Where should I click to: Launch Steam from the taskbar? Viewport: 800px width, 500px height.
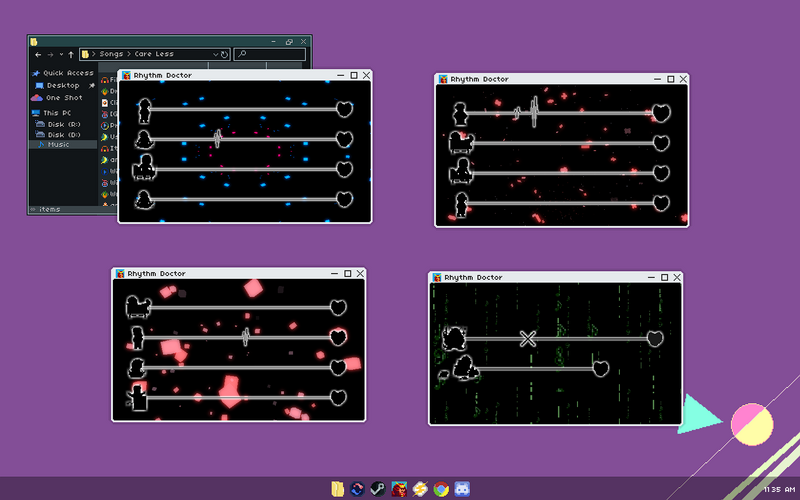378,489
